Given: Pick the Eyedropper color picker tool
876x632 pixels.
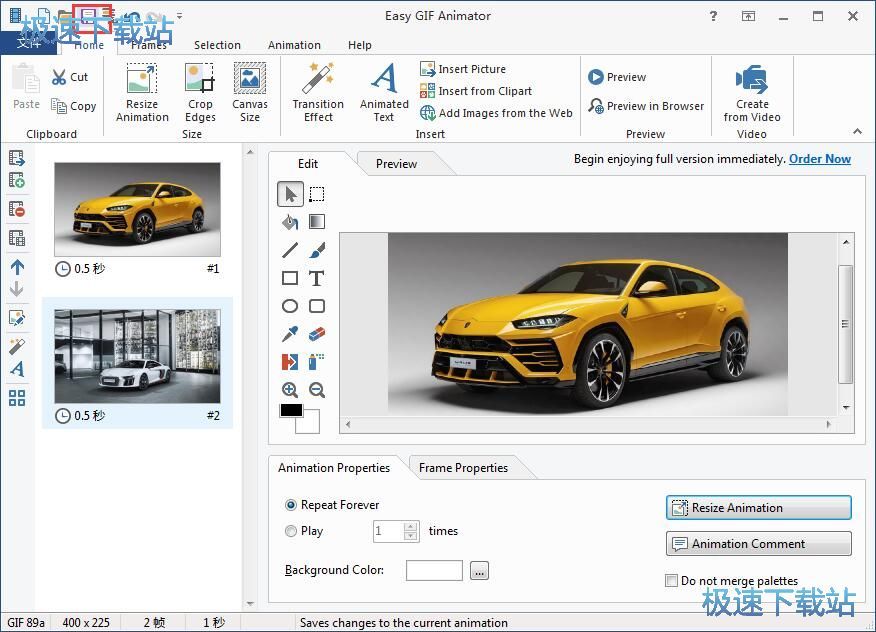Looking at the screenshot, I should coord(290,334).
